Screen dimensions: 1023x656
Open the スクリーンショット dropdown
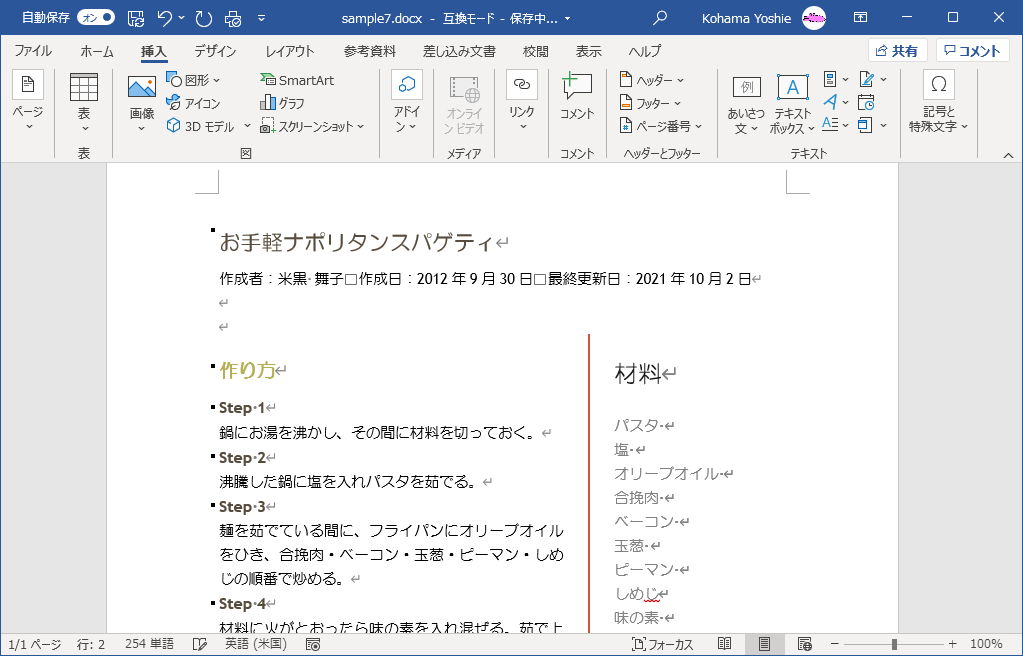coord(312,126)
